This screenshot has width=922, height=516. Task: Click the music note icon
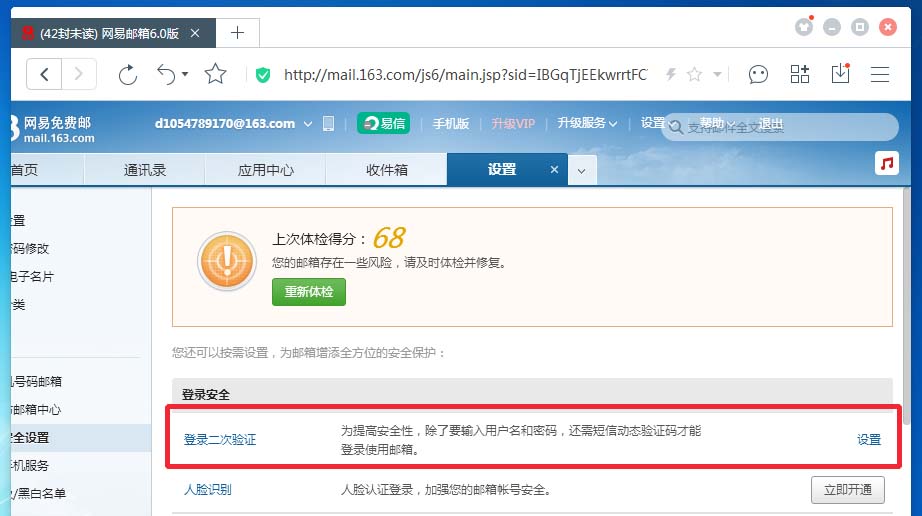887,163
